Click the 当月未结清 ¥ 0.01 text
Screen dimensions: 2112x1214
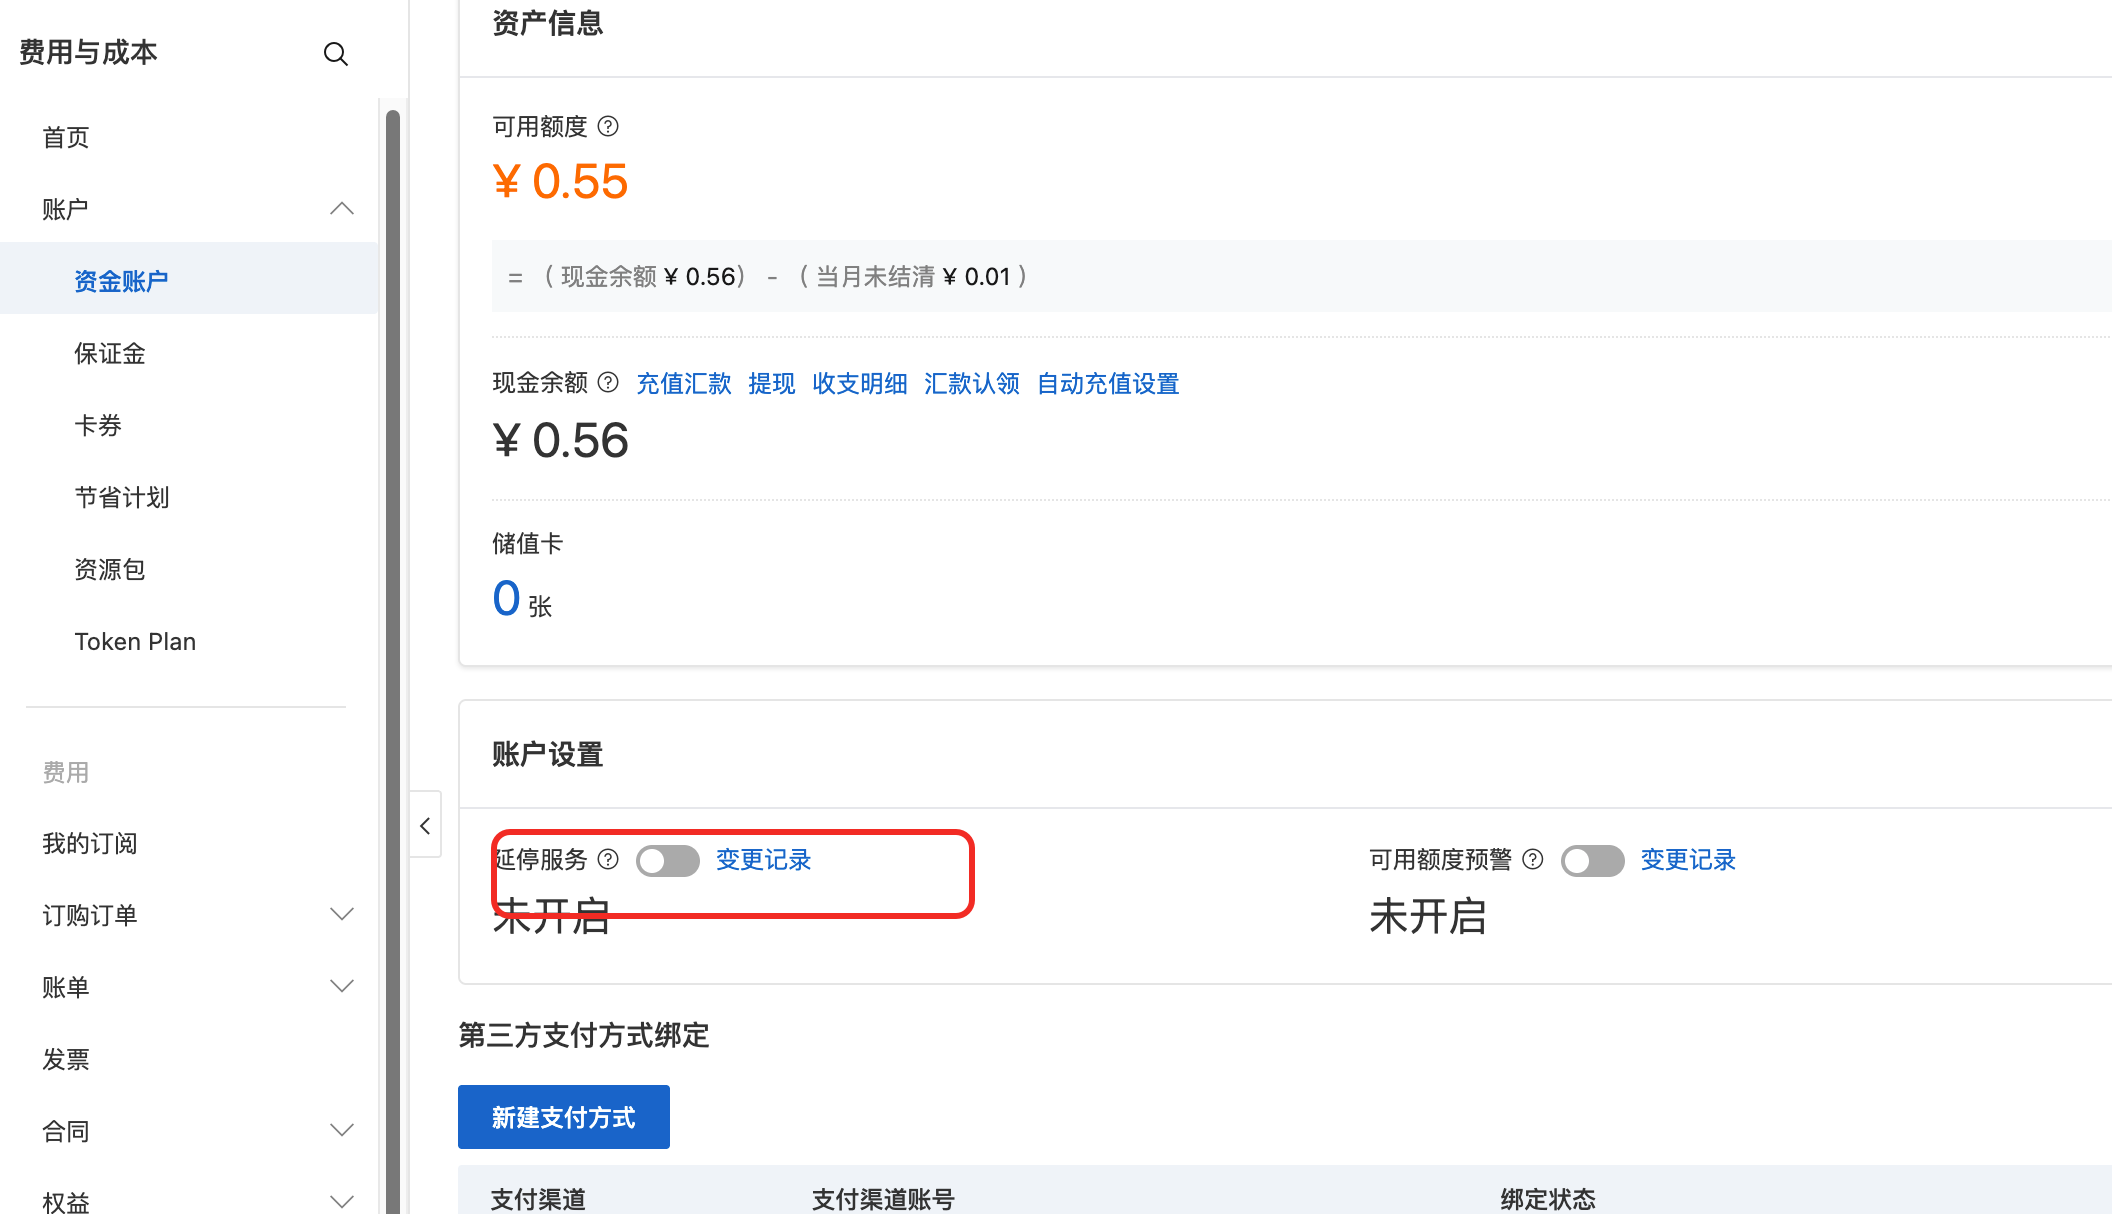(x=914, y=277)
